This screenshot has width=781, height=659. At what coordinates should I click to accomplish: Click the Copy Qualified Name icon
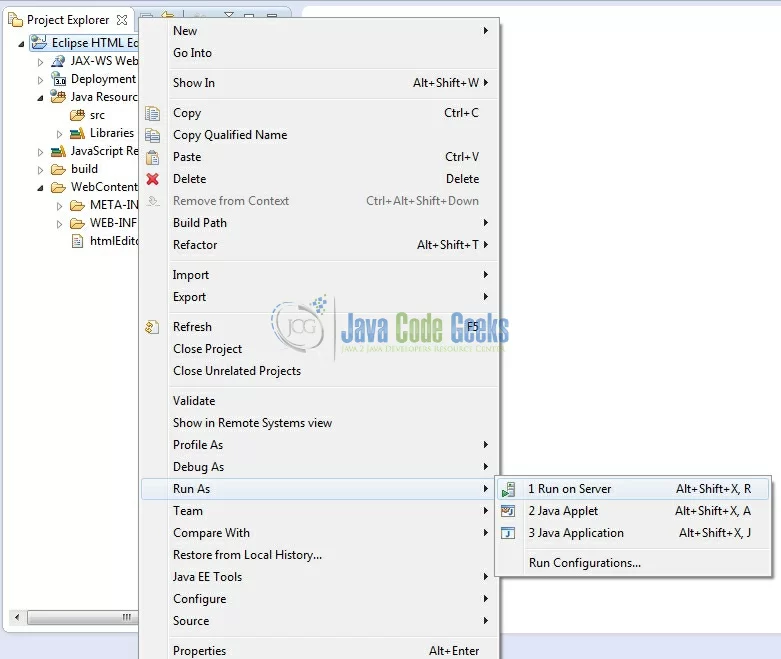[x=152, y=135]
